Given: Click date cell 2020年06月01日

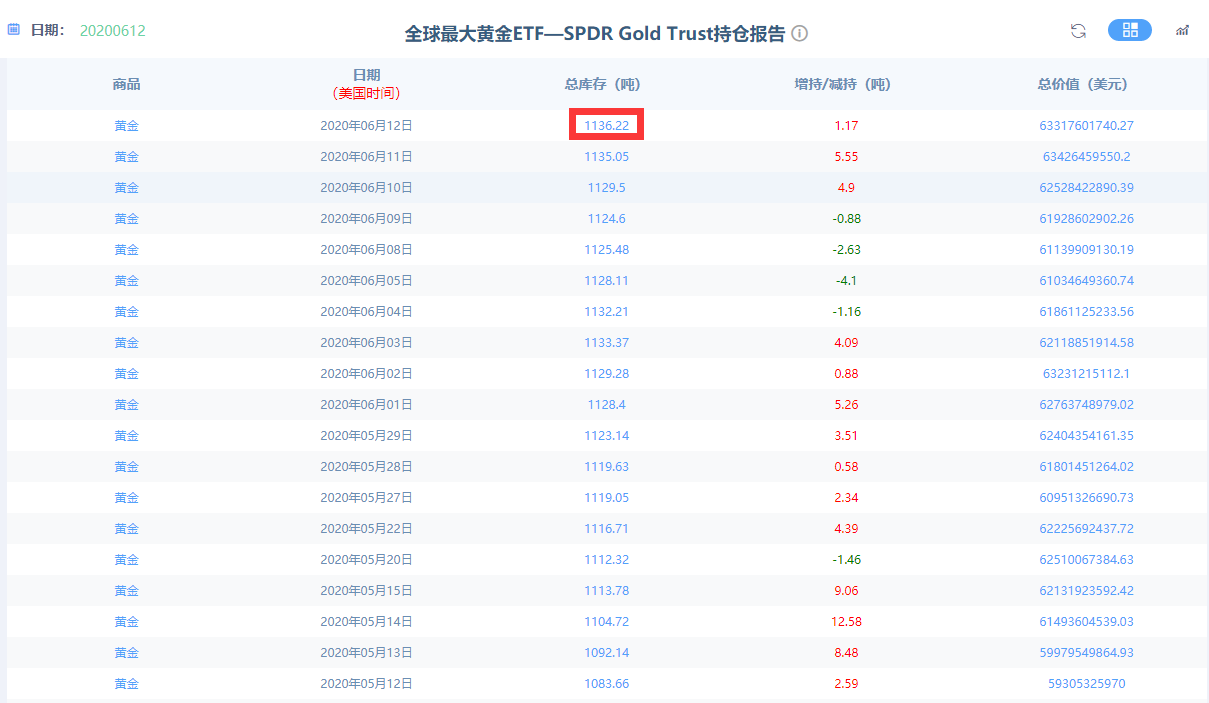Looking at the screenshot, I should 367,405.
